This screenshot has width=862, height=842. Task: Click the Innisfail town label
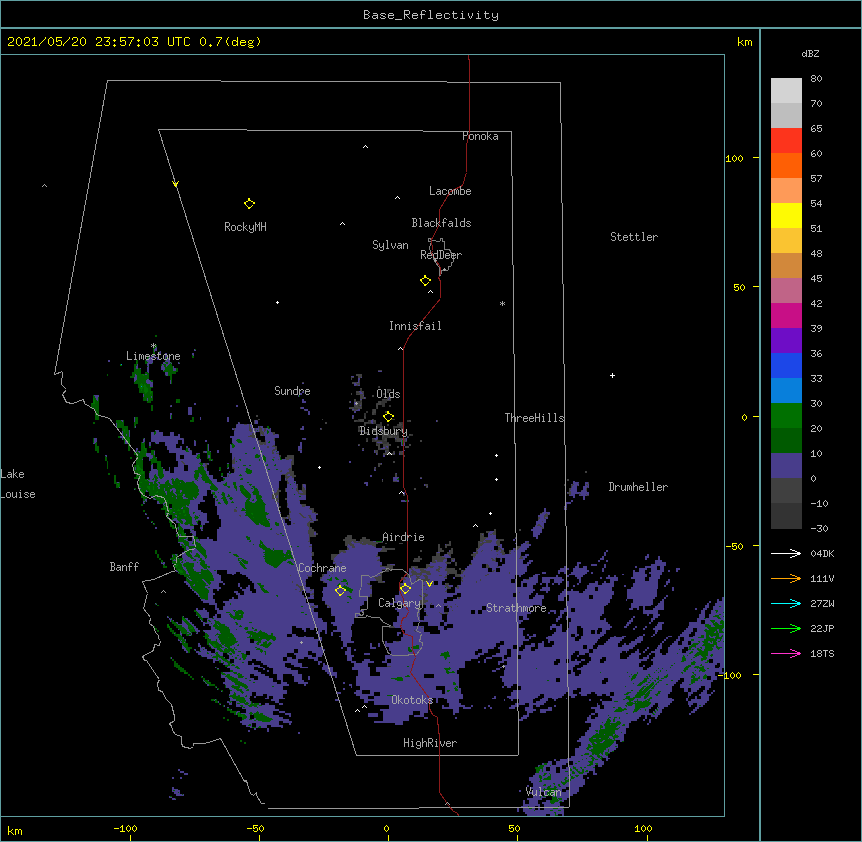(415, 326)
